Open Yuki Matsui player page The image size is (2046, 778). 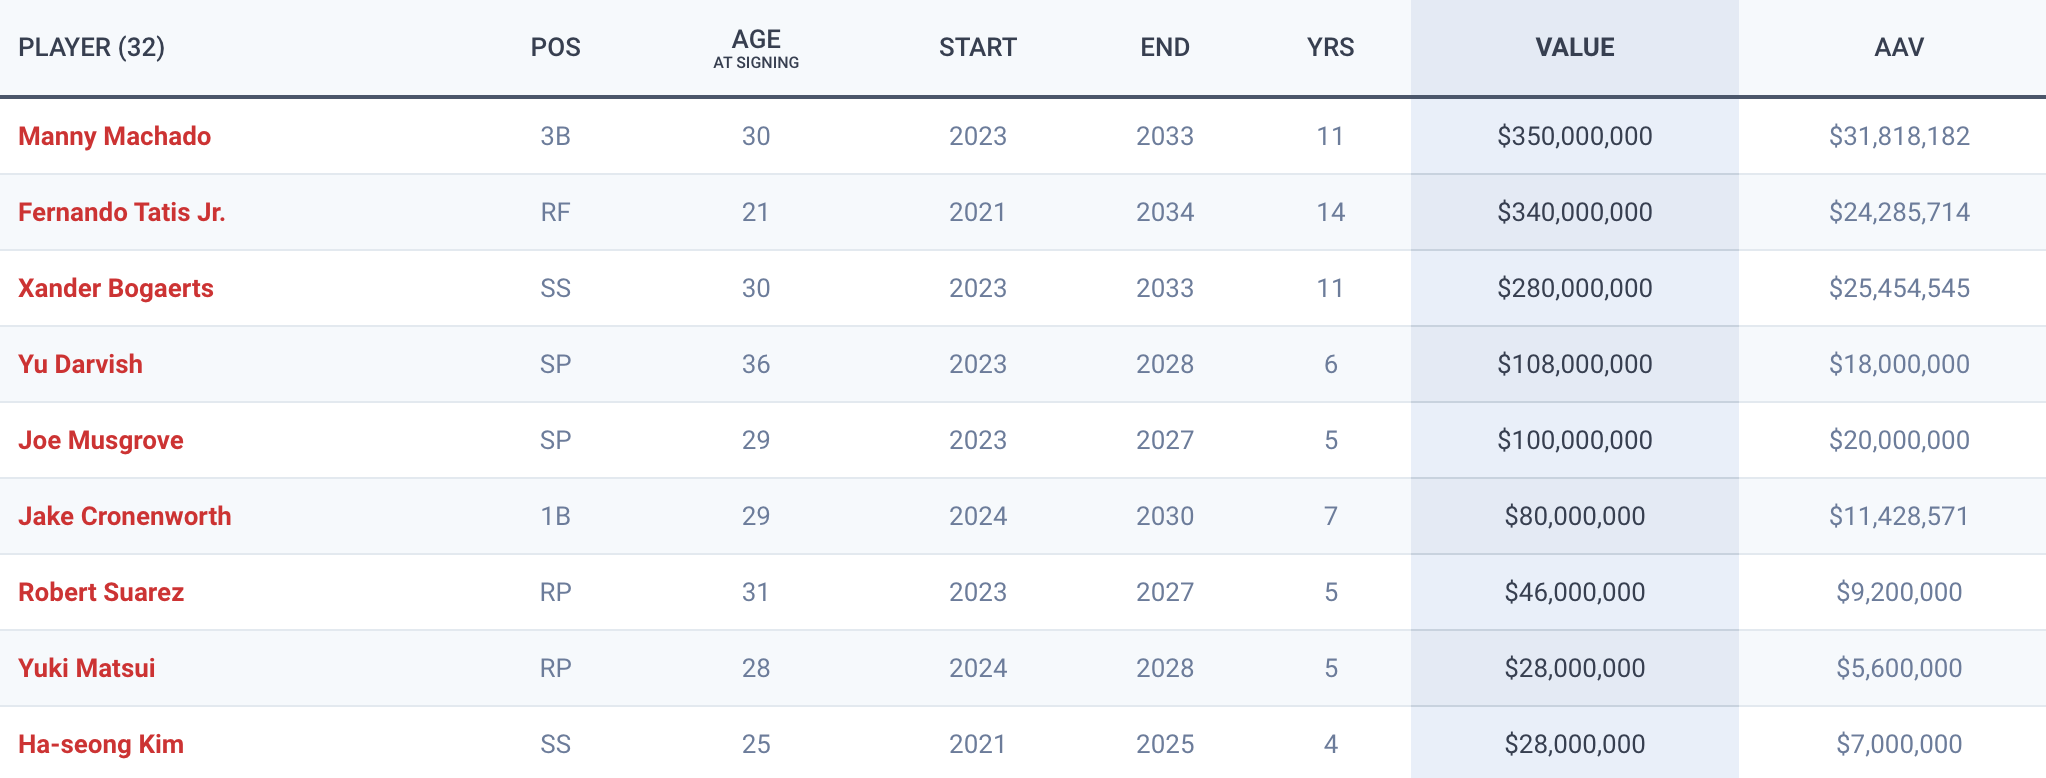[x=87, y=668]
